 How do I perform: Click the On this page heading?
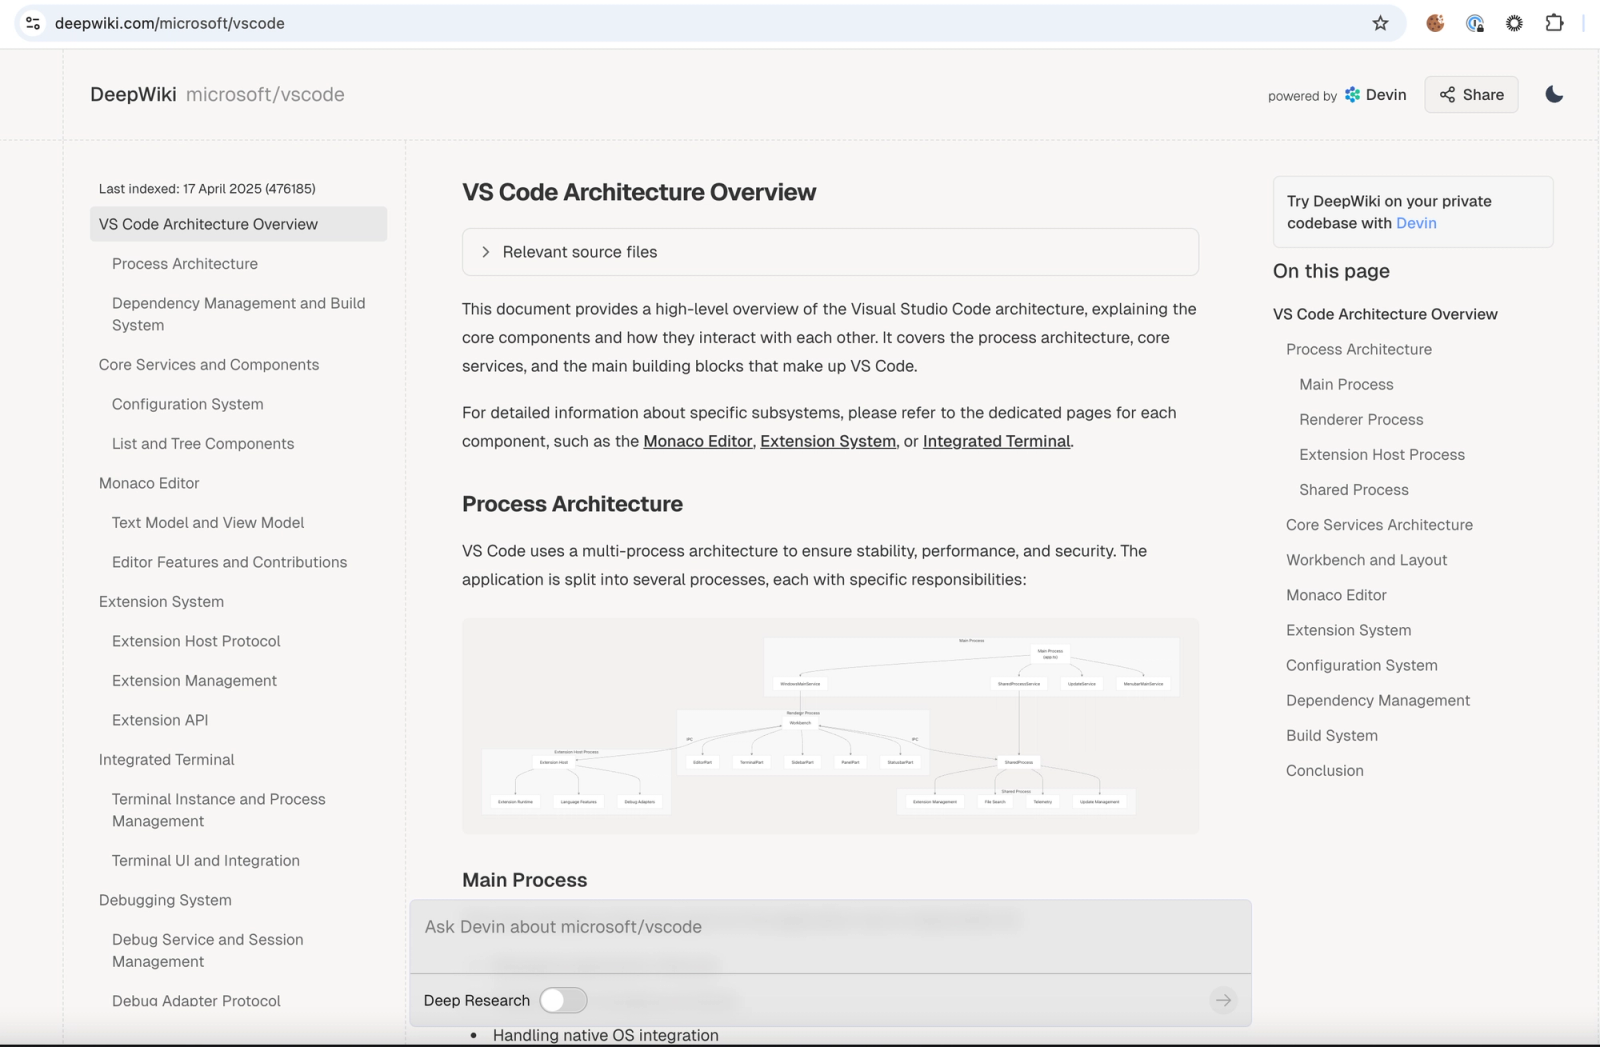click(1331, 271)
